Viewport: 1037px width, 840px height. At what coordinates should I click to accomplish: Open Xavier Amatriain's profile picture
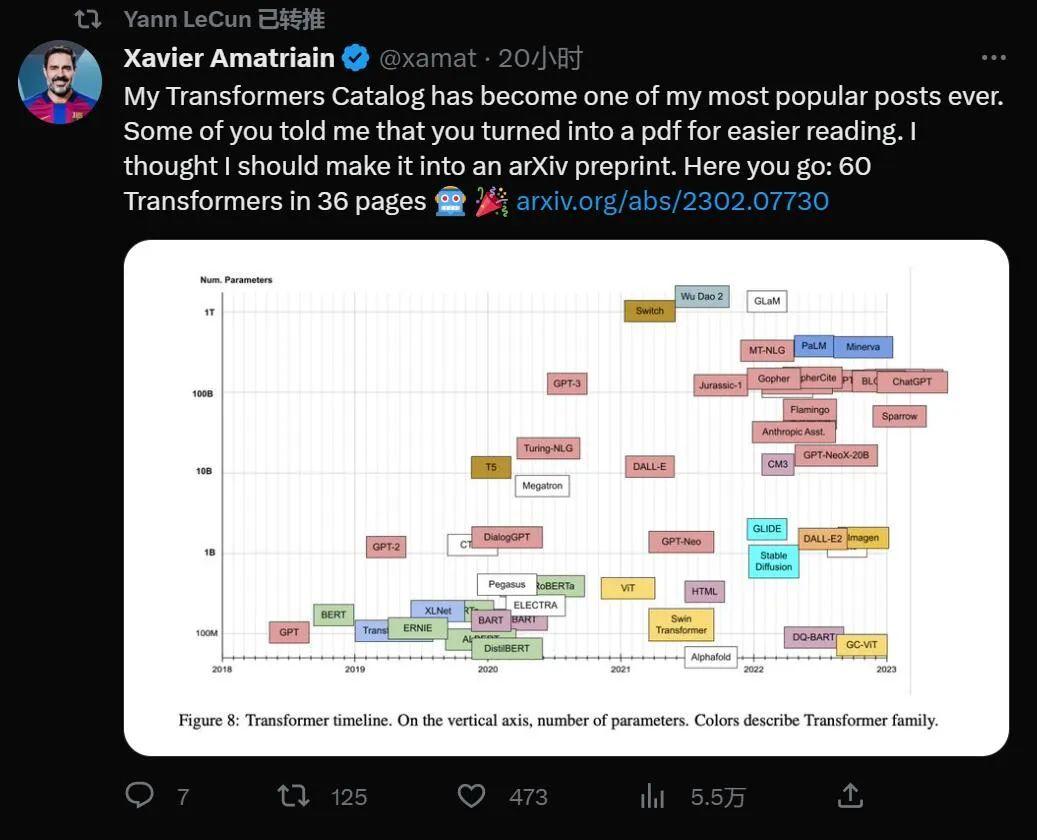61,82
